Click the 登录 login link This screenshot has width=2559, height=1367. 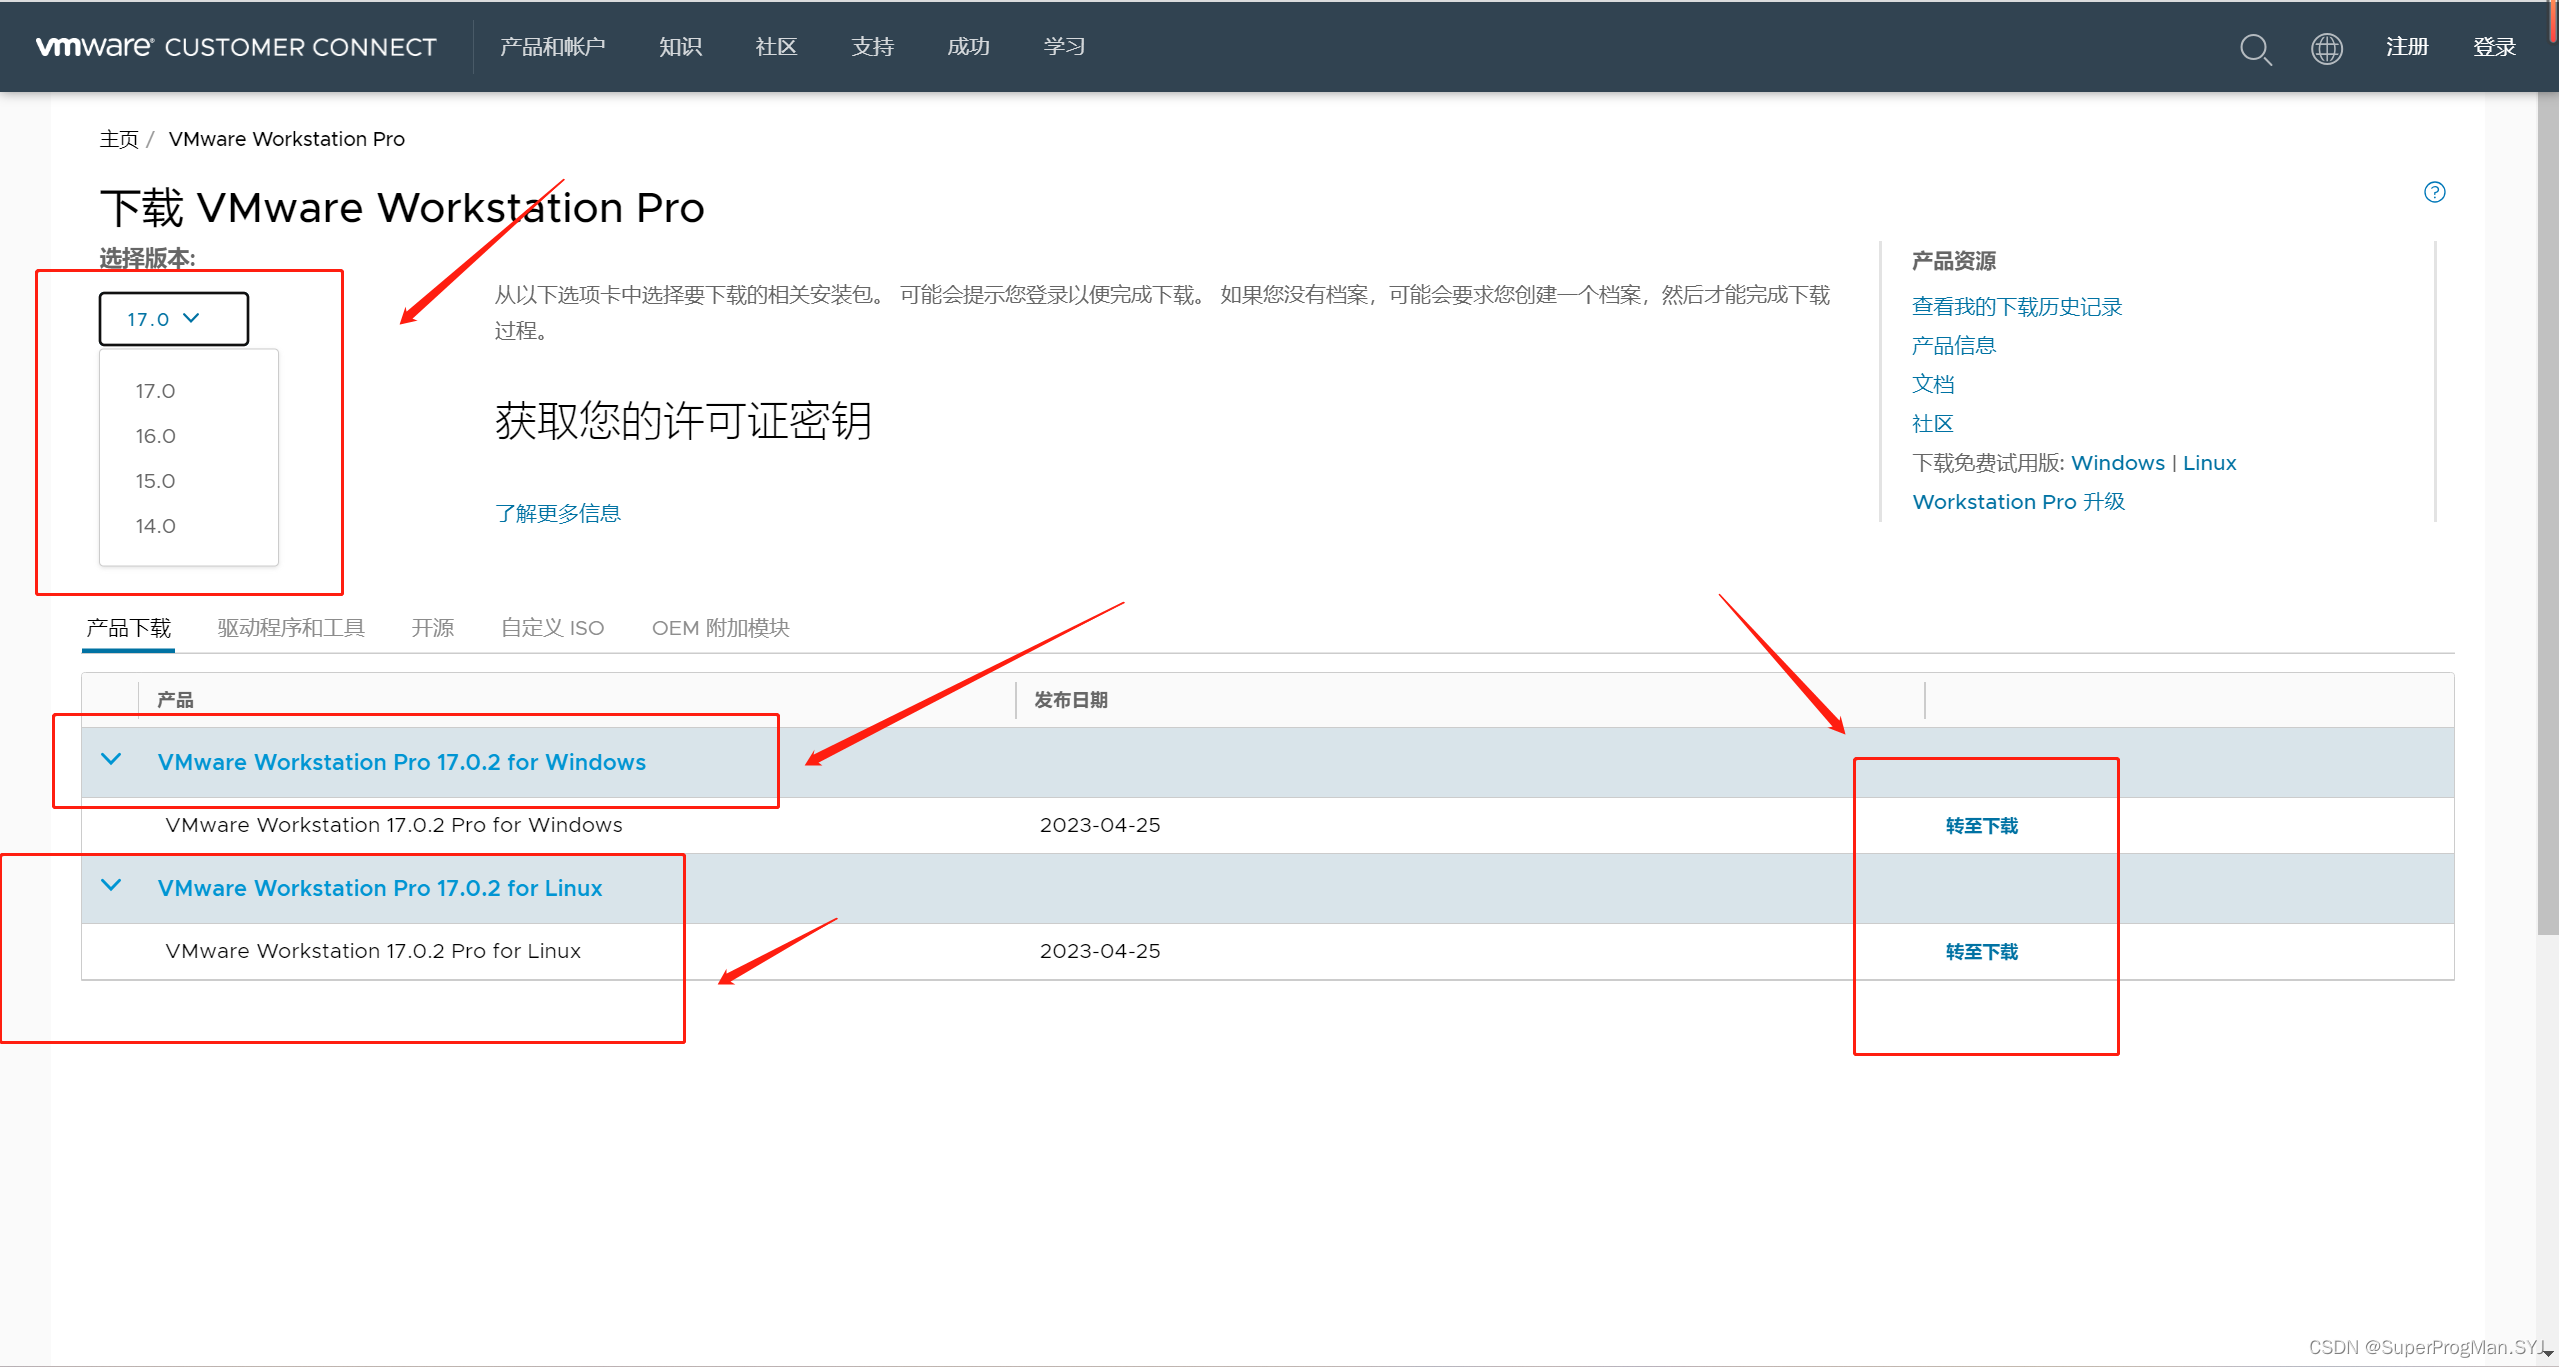2494,47
